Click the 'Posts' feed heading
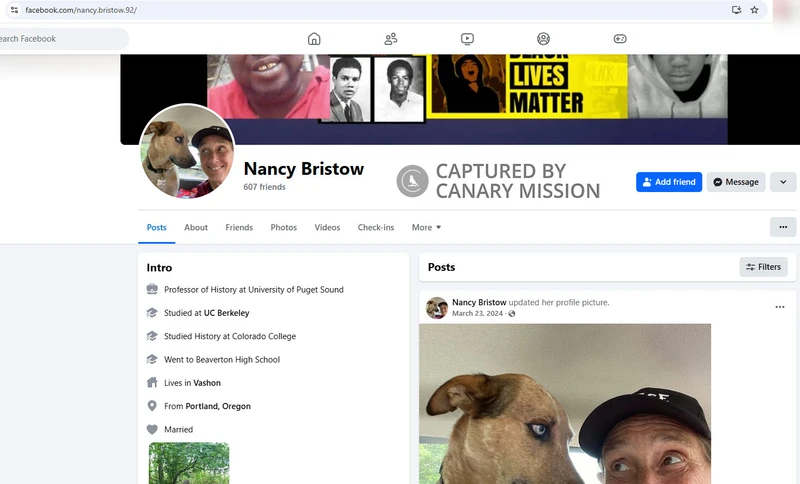 [x=441, y=267]
